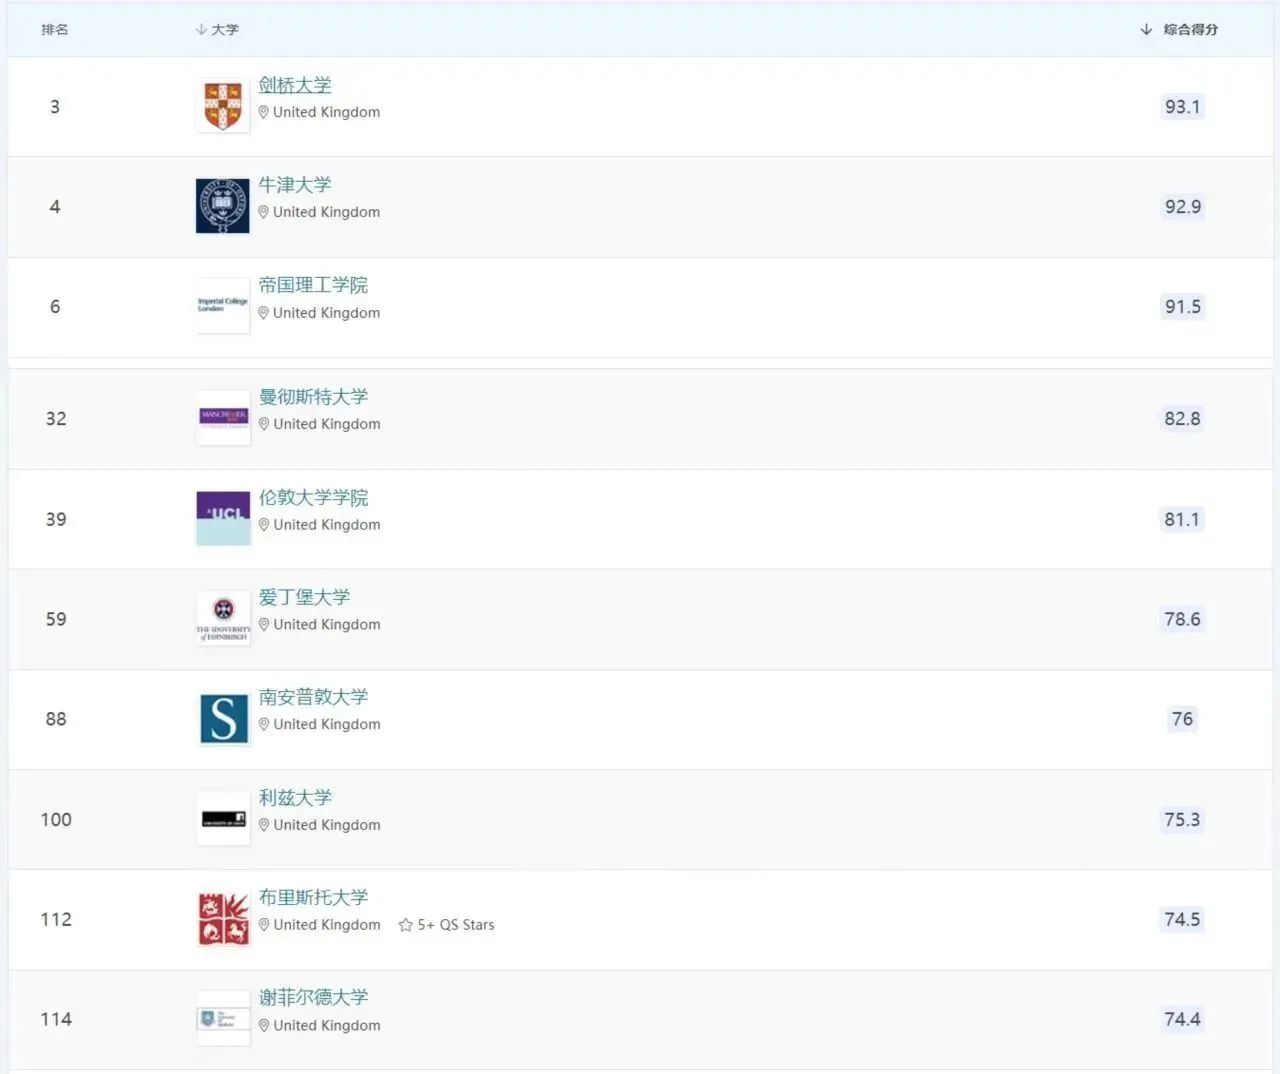Open the UCL logo
1280x1074 pixels.
pos(223,518)
